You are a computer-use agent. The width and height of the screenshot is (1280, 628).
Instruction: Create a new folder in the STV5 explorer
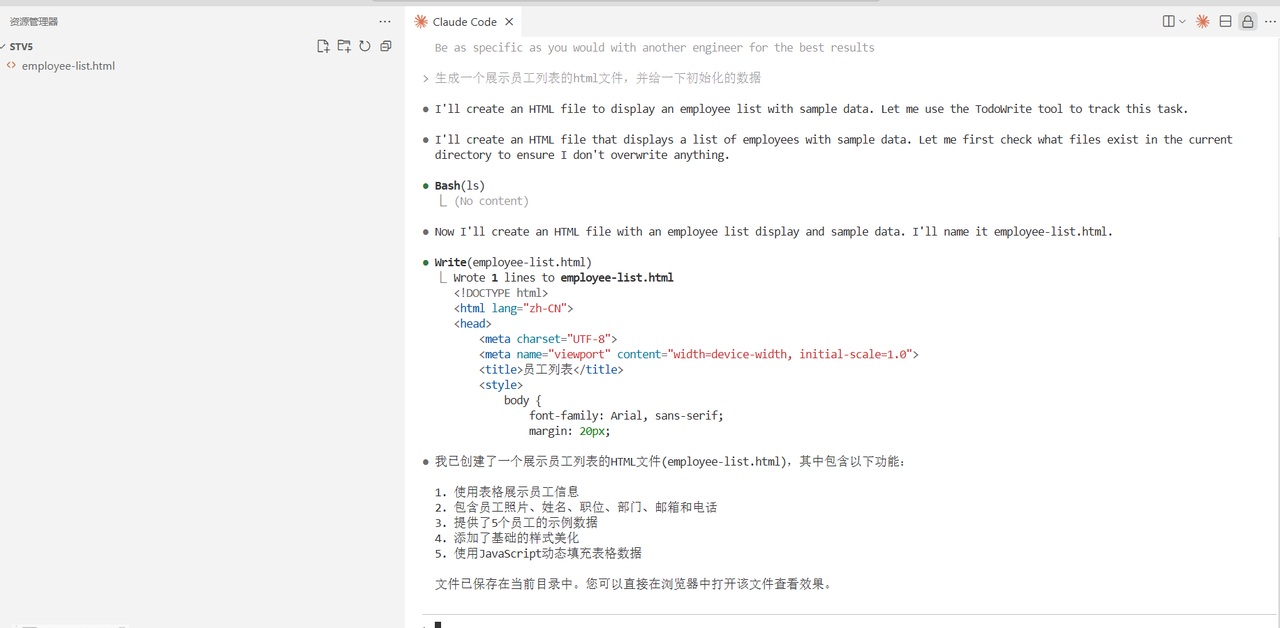(x=344, y=46)
